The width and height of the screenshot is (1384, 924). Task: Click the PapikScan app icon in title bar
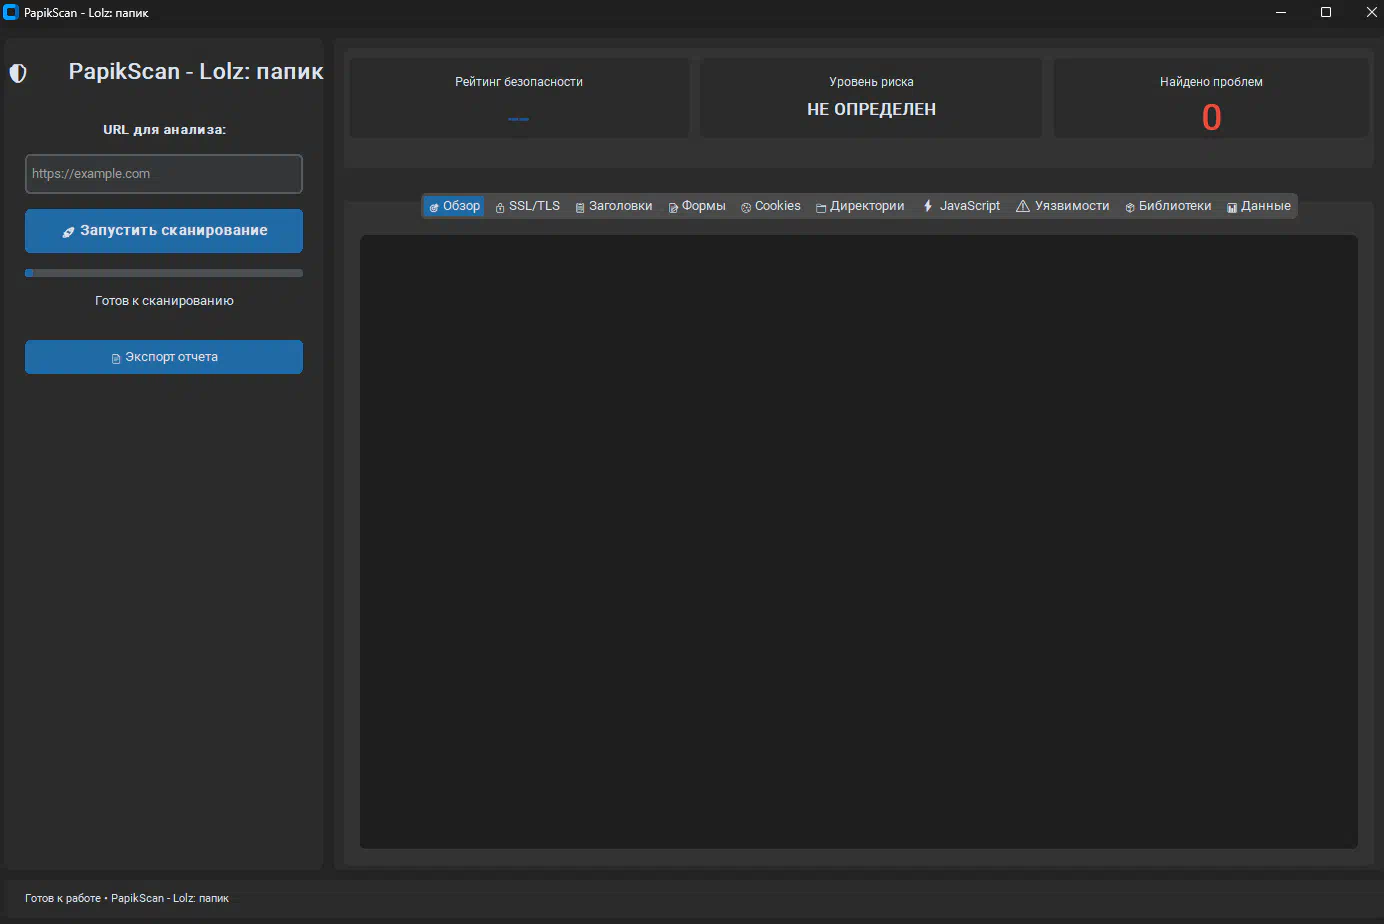(11, 13)
